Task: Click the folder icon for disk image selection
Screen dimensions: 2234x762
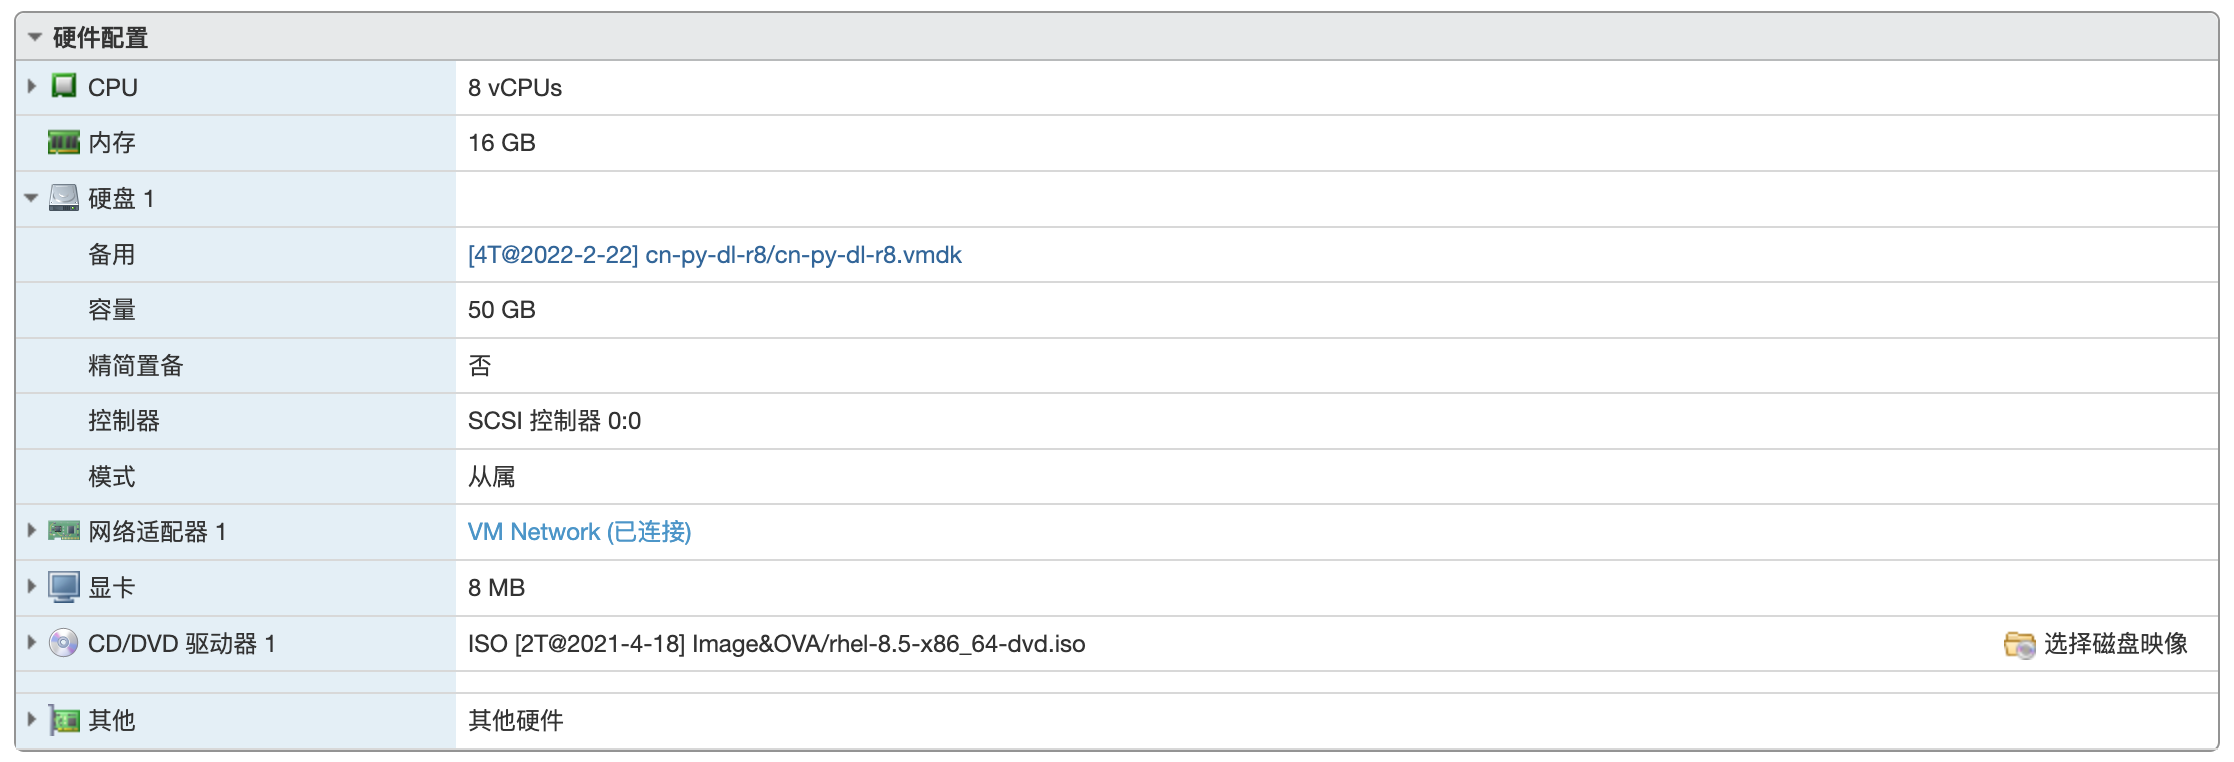Action: pos(2019,644)
